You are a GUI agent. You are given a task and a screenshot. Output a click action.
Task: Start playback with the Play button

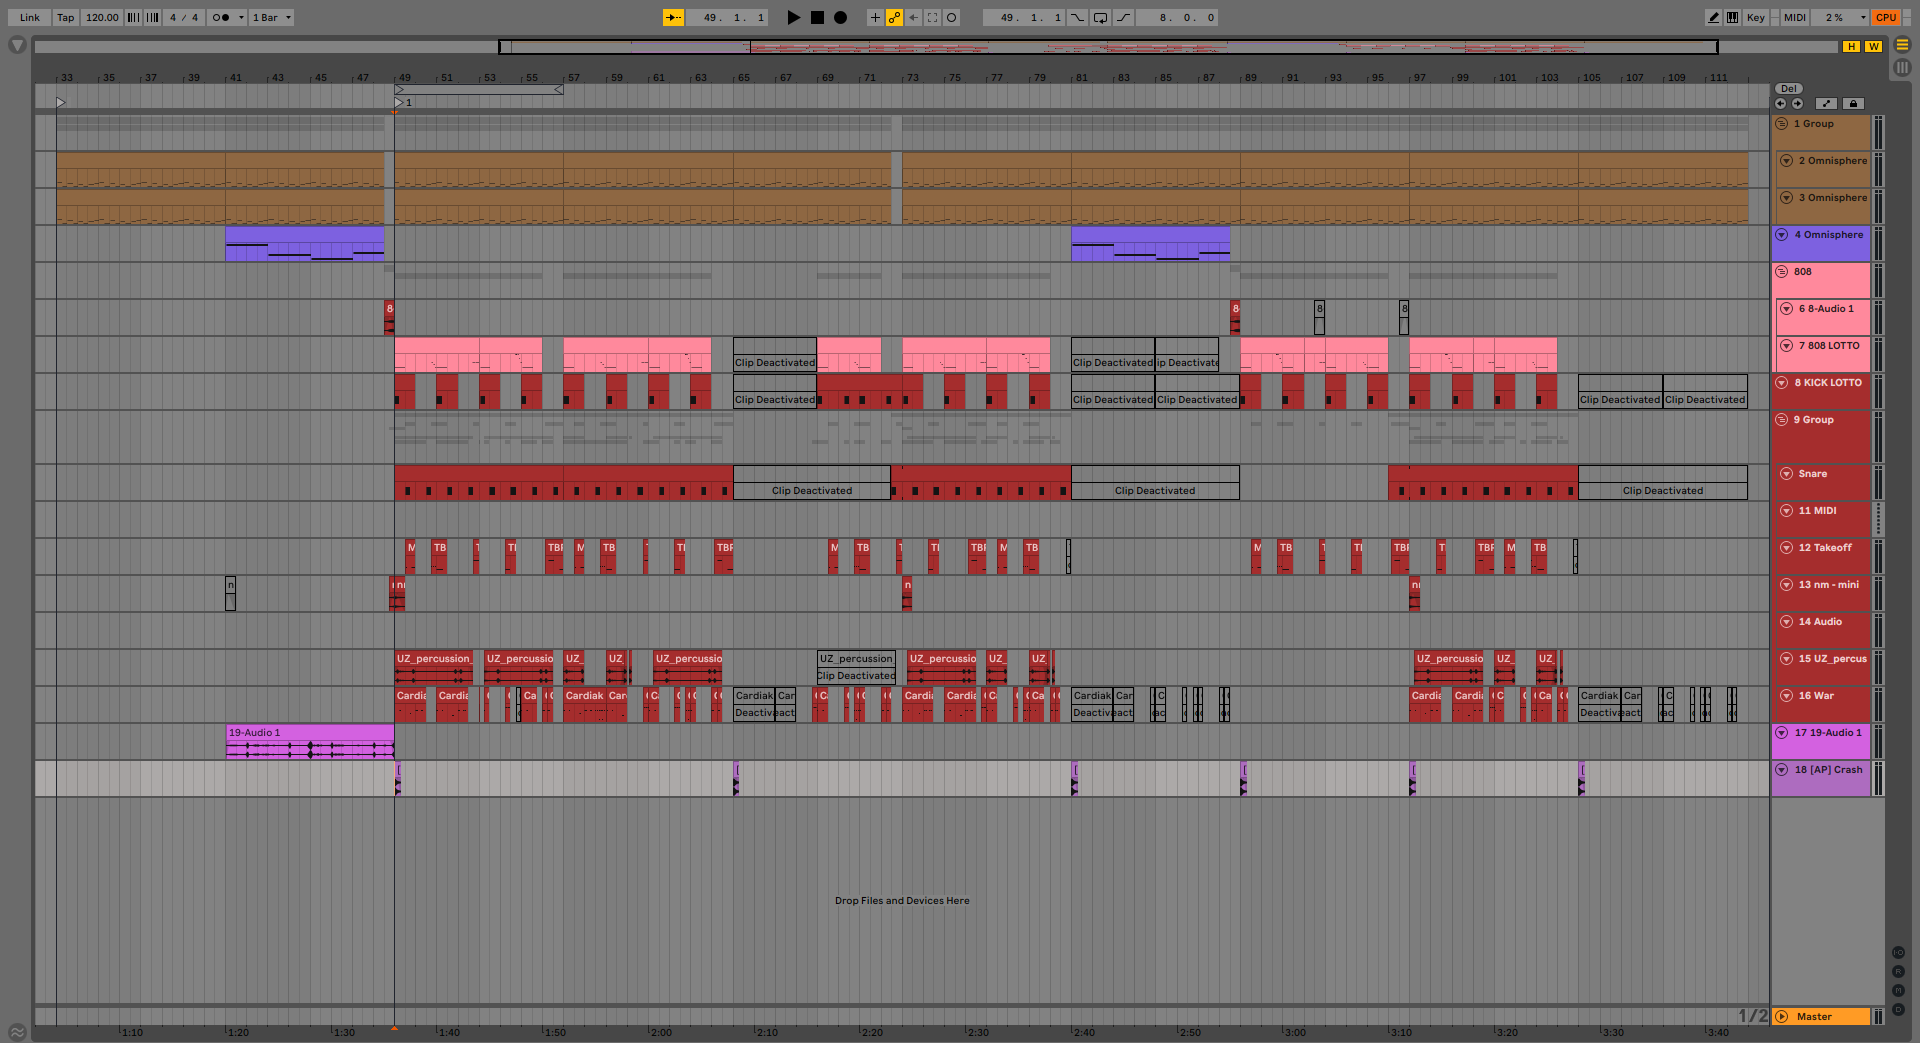point(793,17)
